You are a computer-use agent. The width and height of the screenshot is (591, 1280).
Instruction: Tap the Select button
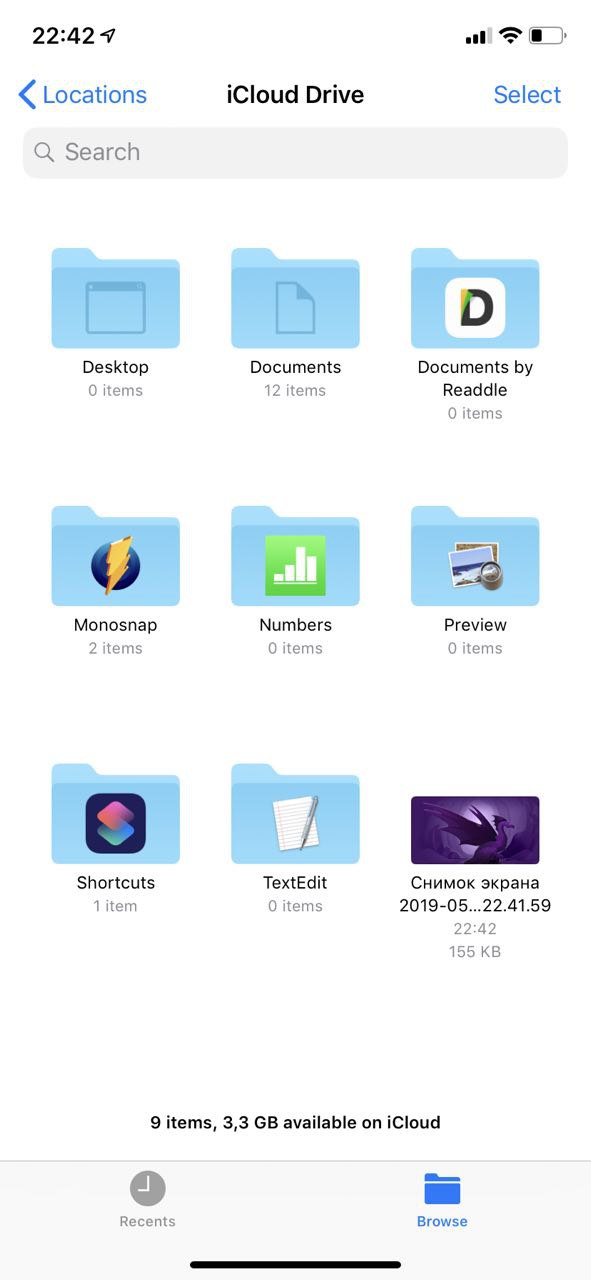click(x=527, y=95)
